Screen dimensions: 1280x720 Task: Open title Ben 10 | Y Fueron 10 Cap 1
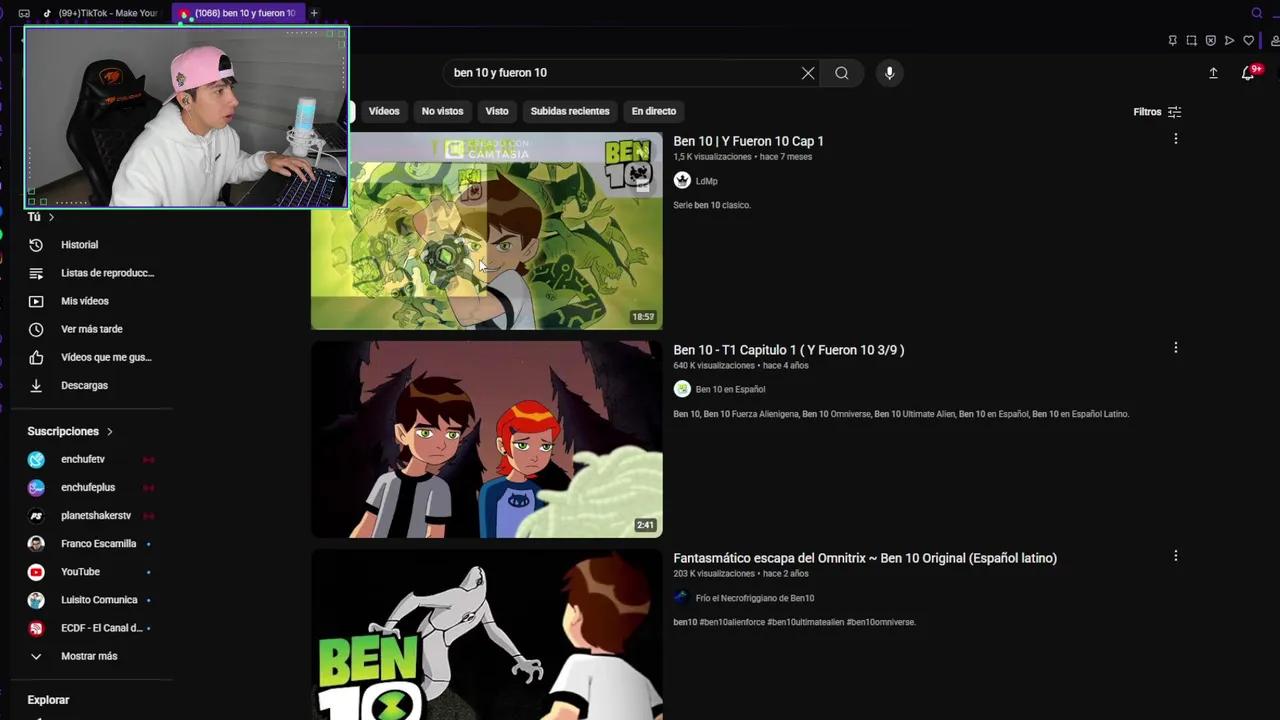coord(748,141)
